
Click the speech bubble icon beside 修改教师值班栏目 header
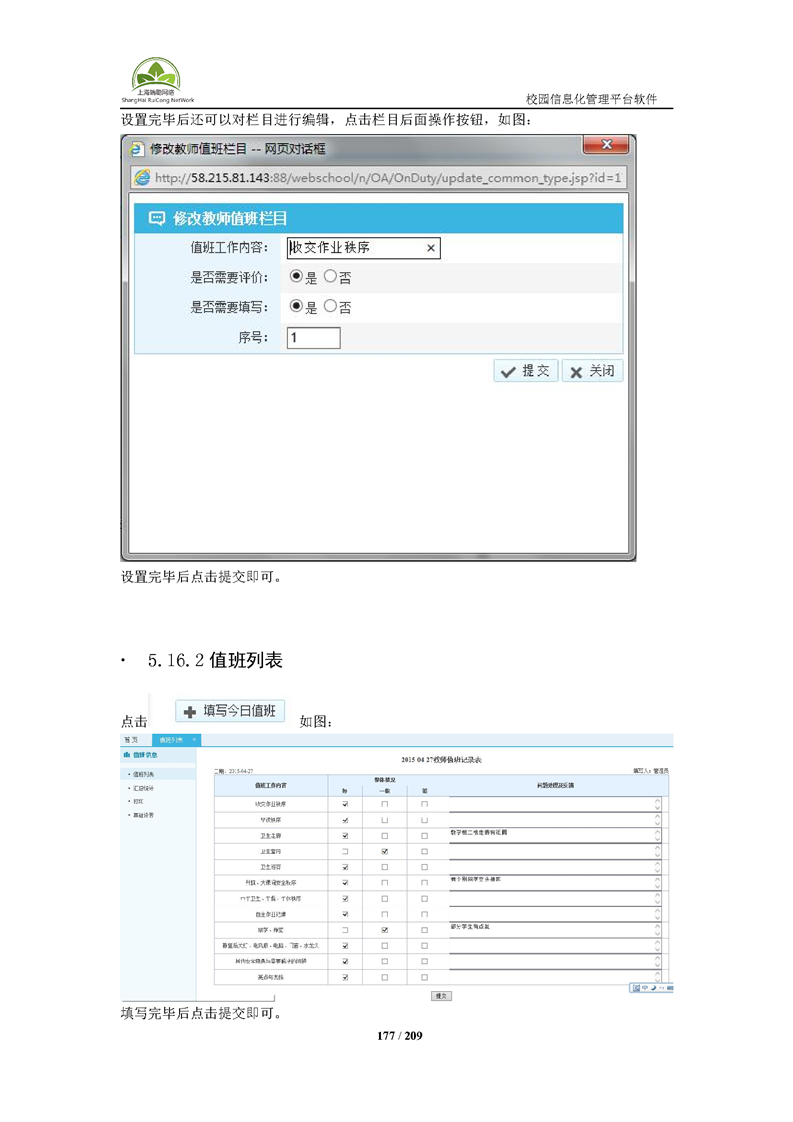(156, 218)
